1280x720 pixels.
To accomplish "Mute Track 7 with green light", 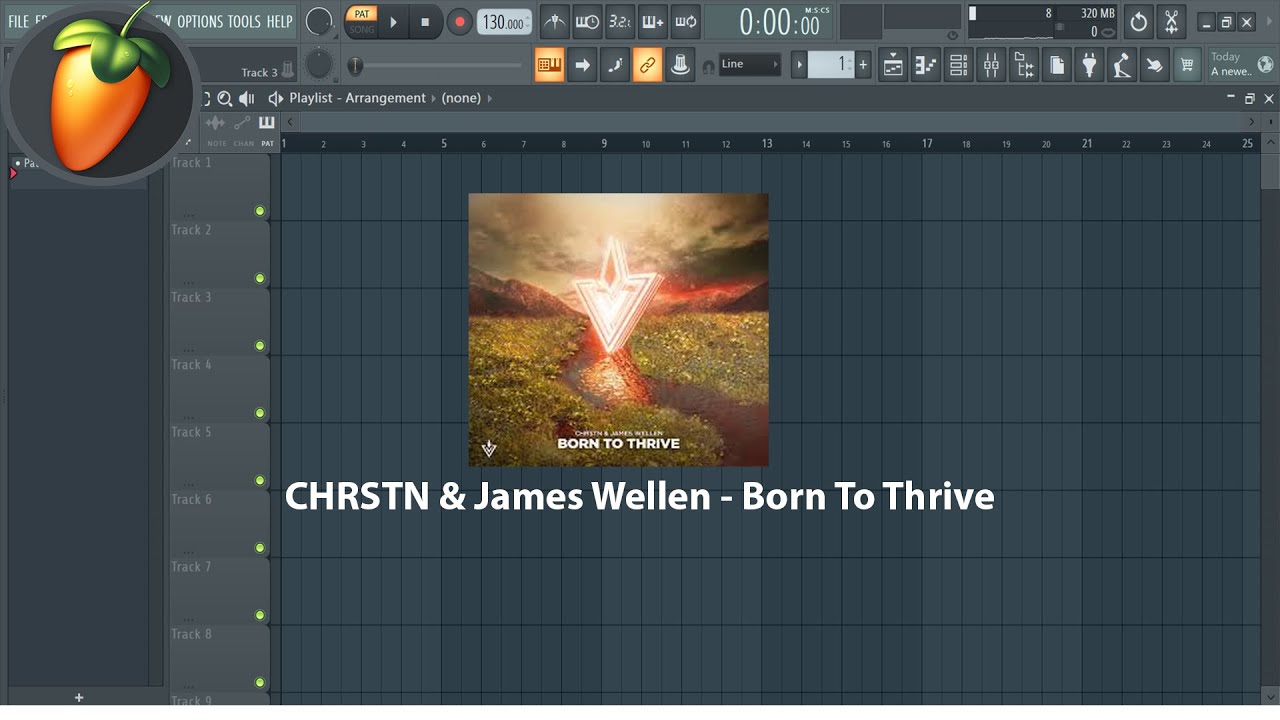I will pos(260,615).
